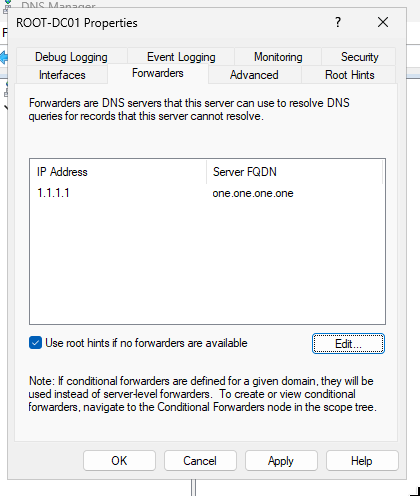Open the Debug Logging tab
Viewport: 420px width, 496px height.
pyautogui.click(x=71, y=57)
